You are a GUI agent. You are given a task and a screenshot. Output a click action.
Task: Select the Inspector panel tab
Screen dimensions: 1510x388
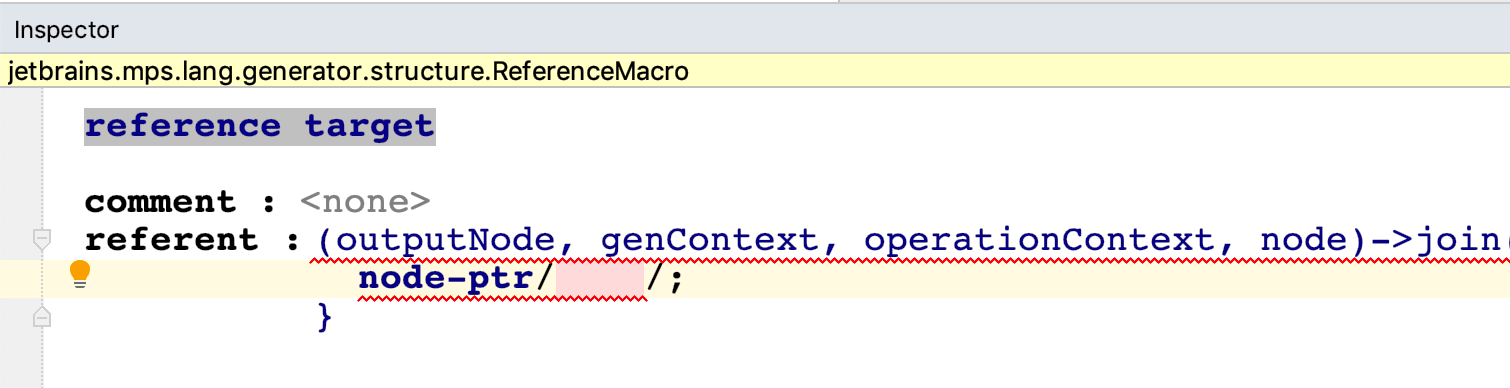[66, 30]
